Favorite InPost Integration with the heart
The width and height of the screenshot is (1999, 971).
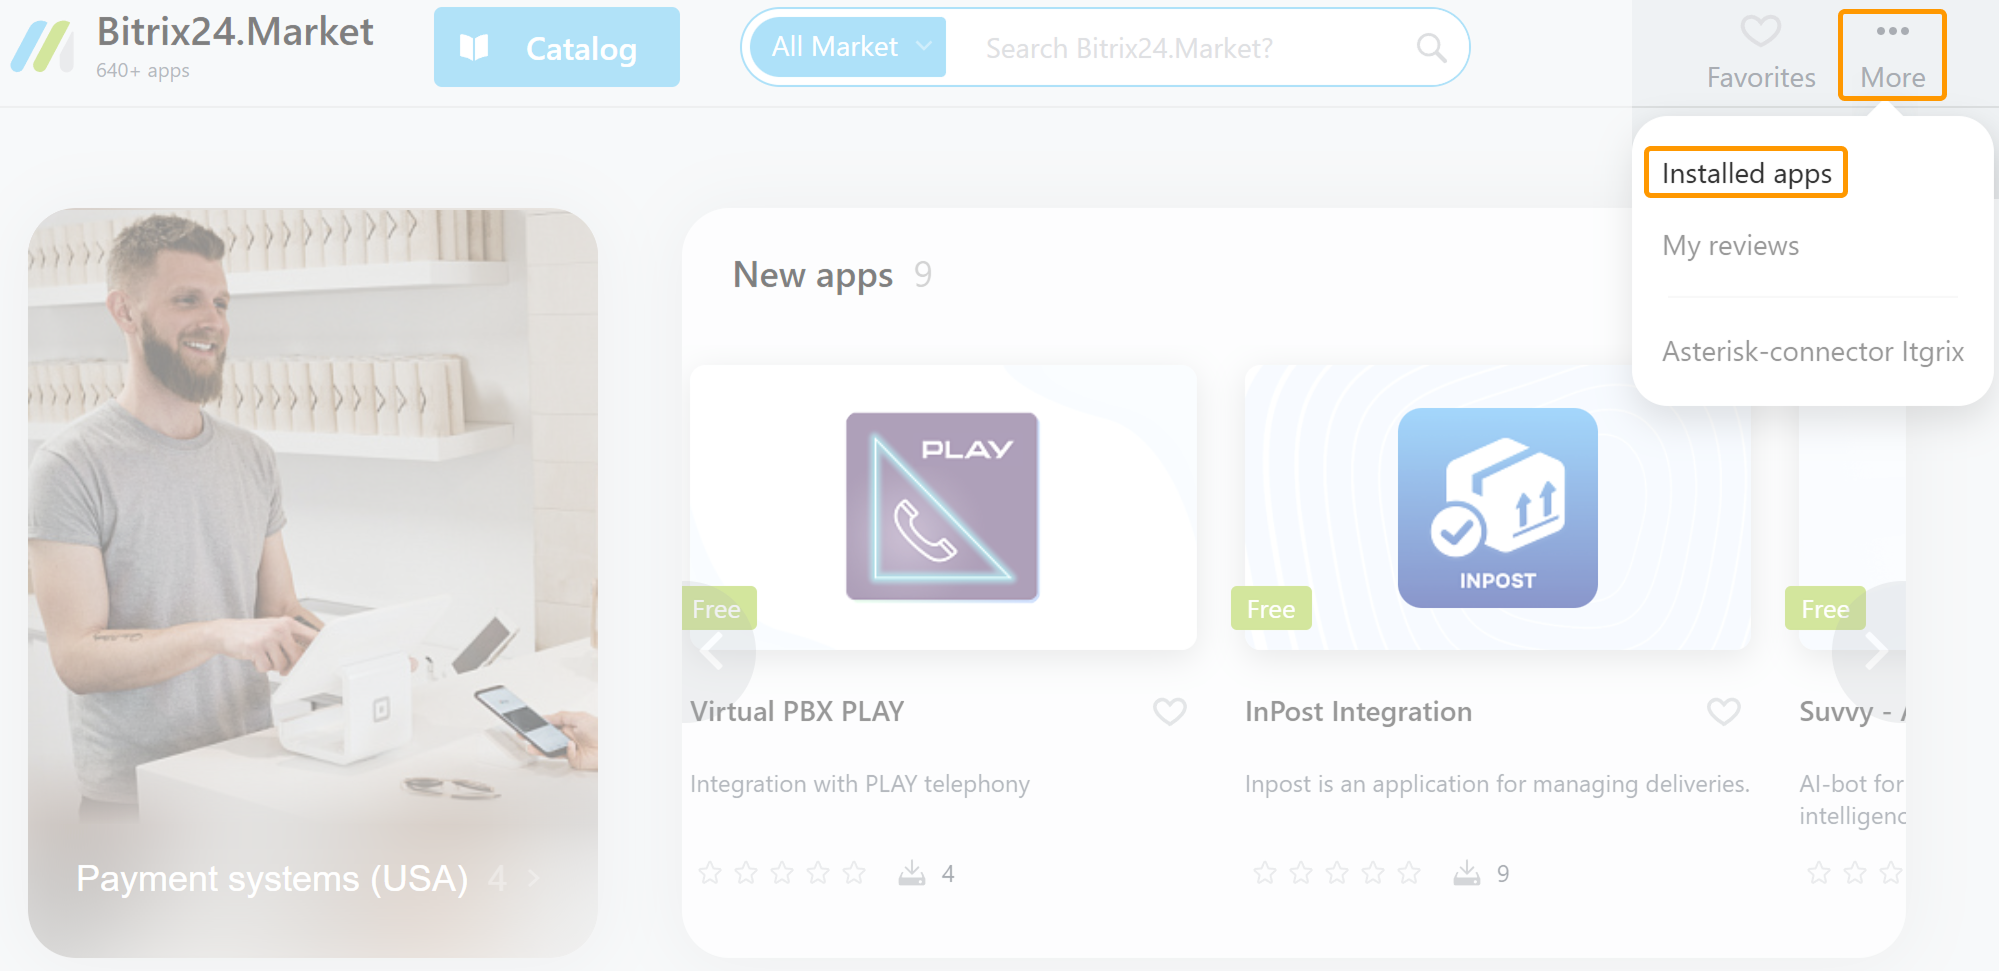pyautogui.click(x=1723, y=711)
